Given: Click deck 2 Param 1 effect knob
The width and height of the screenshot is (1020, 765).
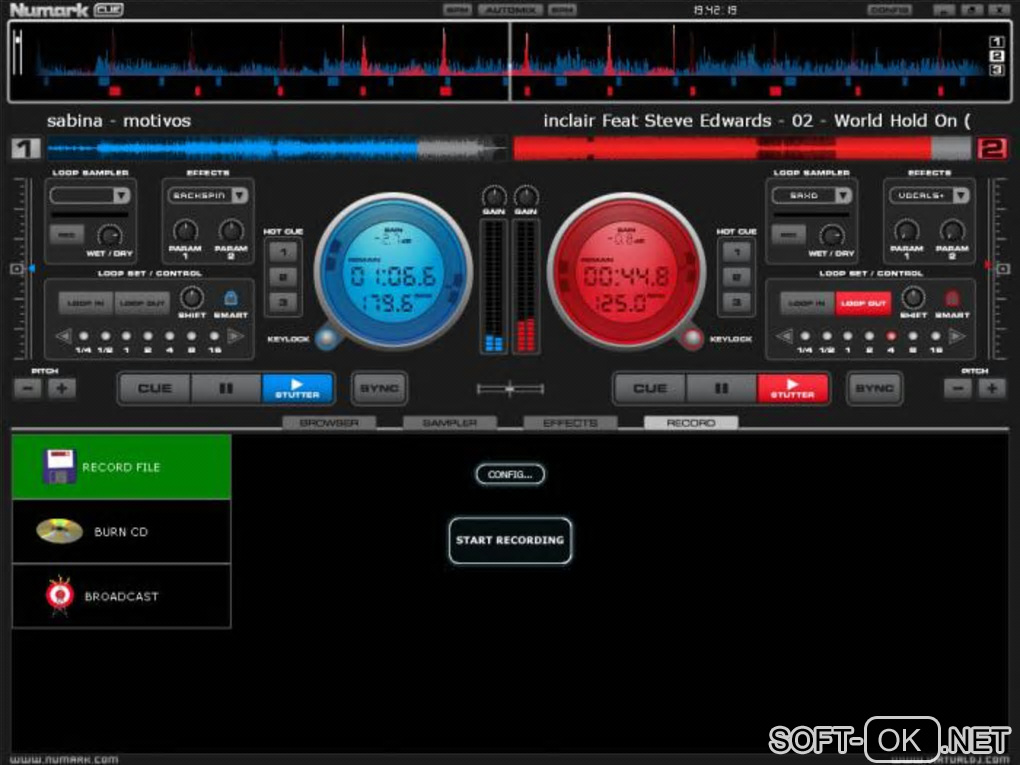Looking at the screenshot, I should click(907, 230).
